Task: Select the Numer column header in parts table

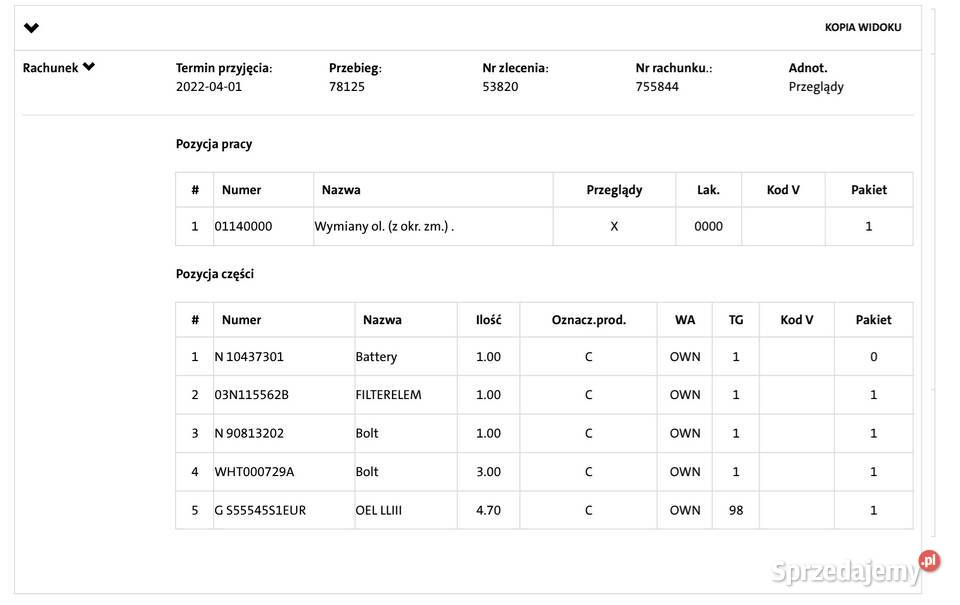Action: [x=241, y=320]
